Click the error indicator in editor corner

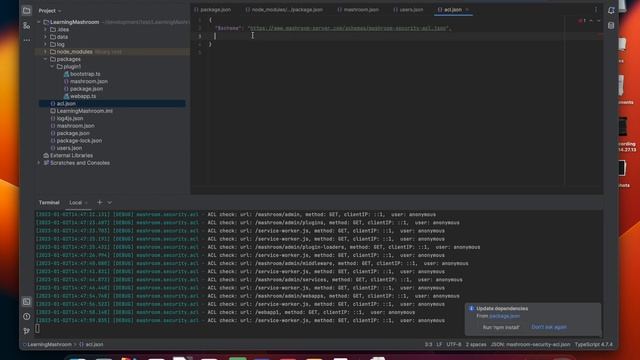click(582, 20)
